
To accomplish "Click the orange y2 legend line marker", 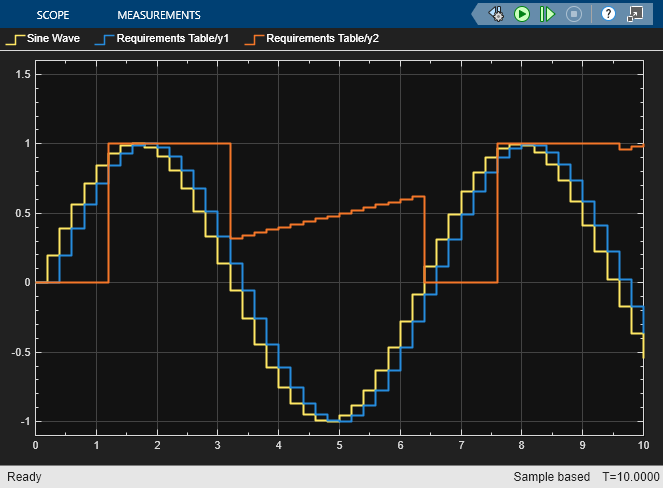I will point(255,39).
